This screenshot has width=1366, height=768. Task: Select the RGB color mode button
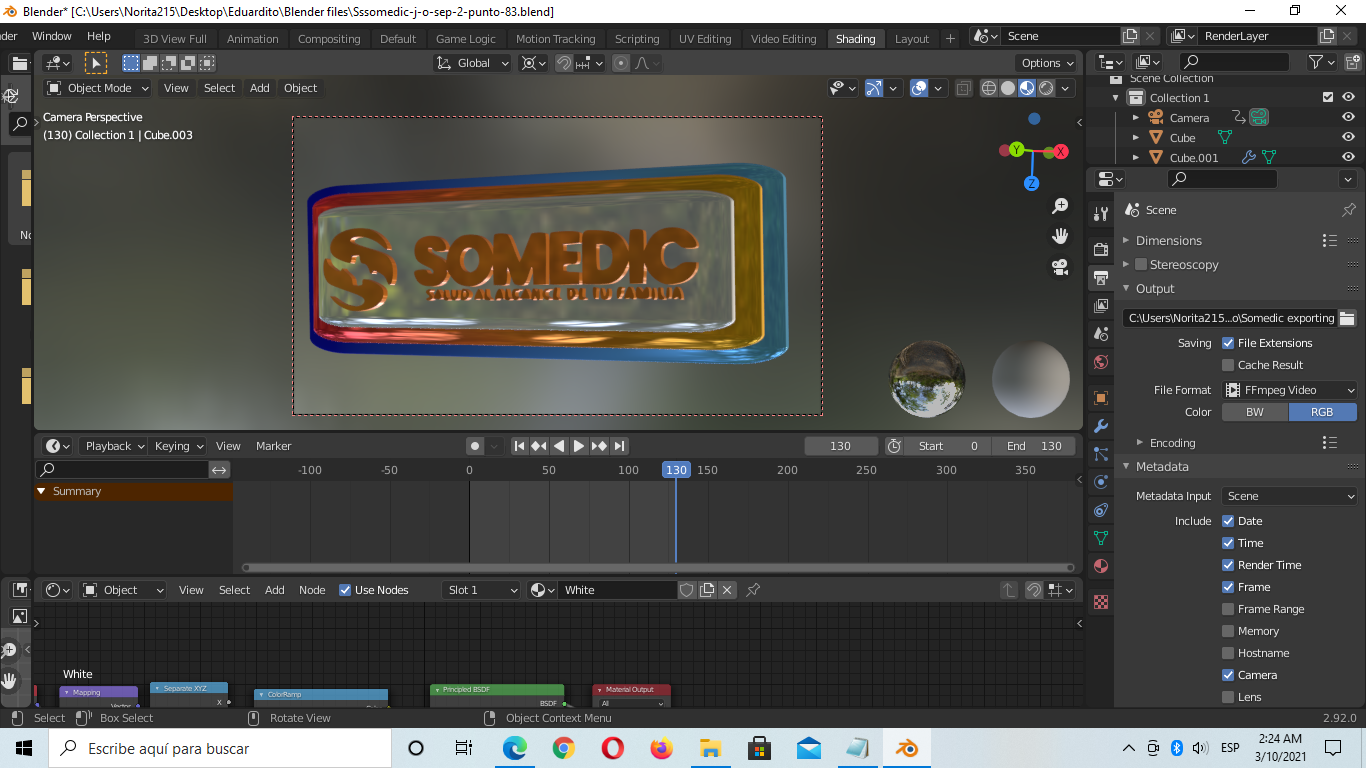[x=1323, y=412]
